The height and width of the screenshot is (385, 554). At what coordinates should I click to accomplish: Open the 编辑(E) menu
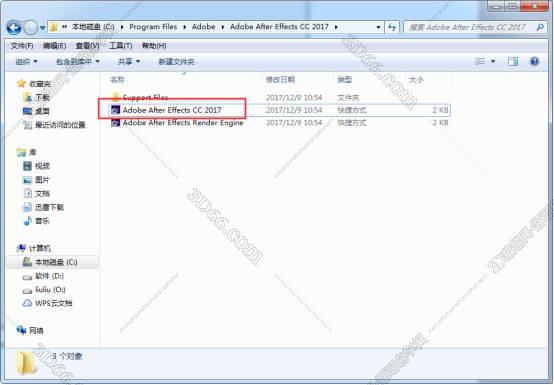[x=54, y=46]
